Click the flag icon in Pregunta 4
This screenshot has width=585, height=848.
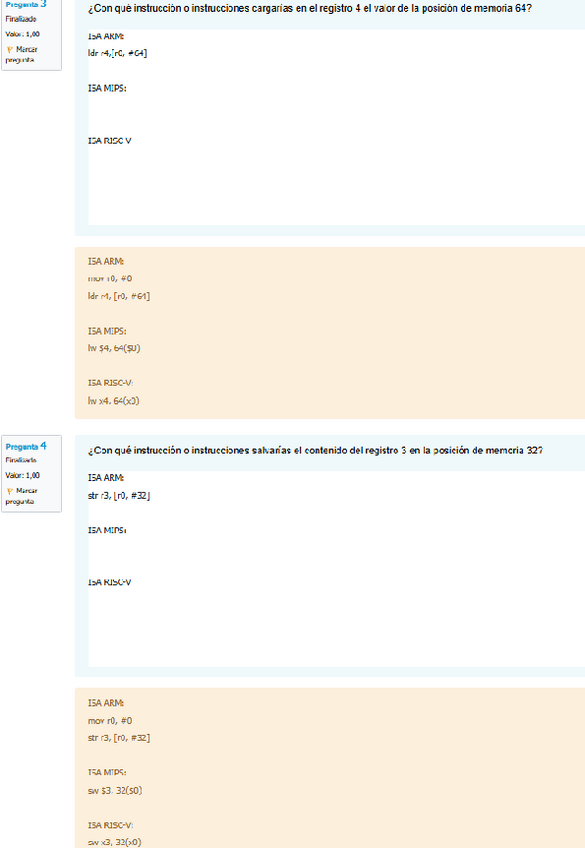click(x=9, y=491)
